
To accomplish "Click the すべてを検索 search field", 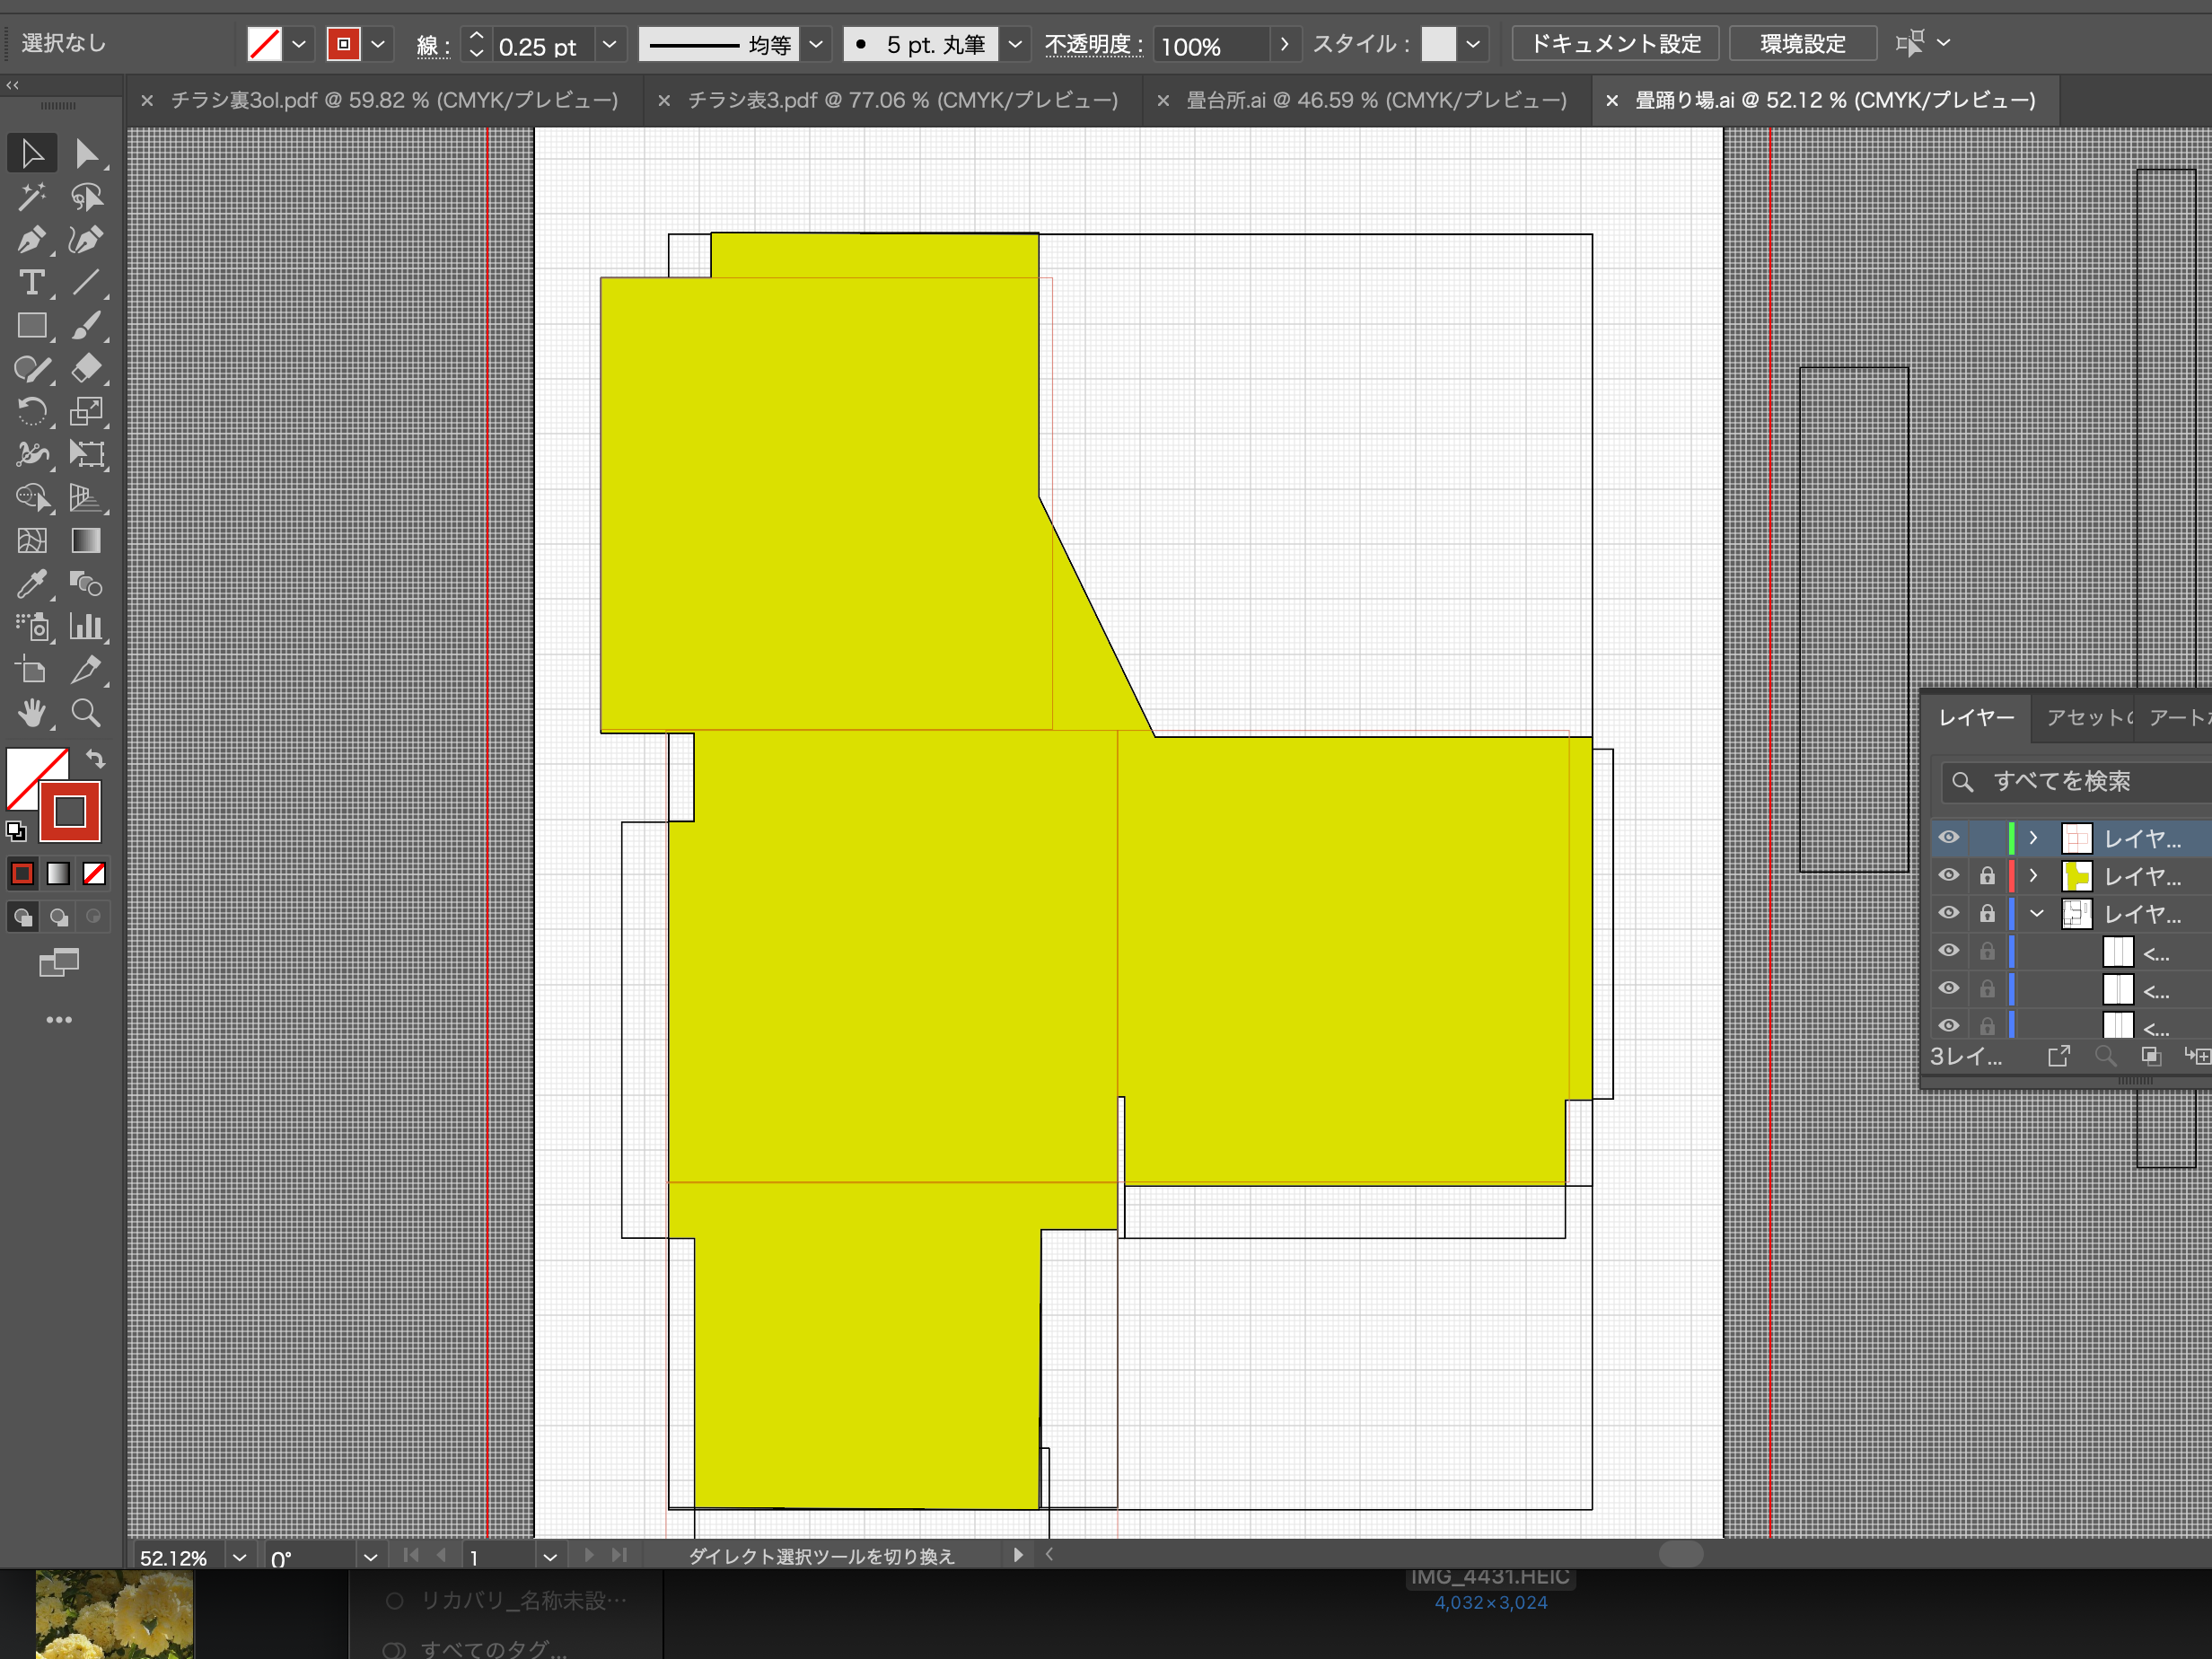I will click(x=2072, y=782).
